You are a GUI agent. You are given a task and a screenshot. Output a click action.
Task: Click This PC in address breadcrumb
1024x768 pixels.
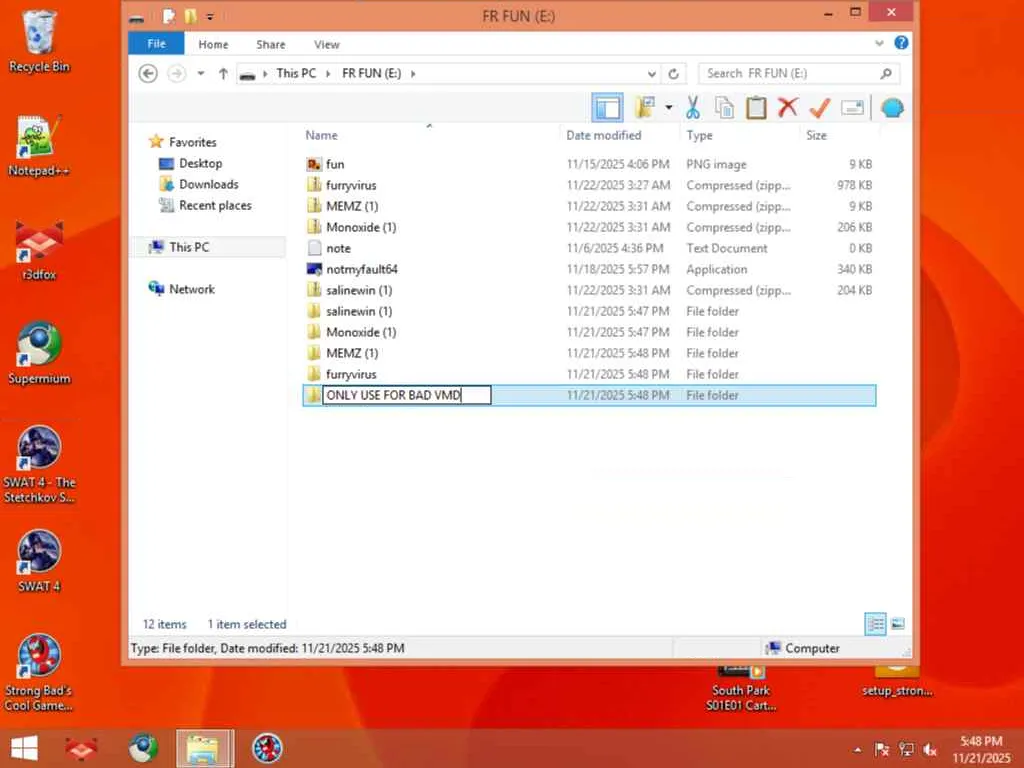tap(296, 74)
